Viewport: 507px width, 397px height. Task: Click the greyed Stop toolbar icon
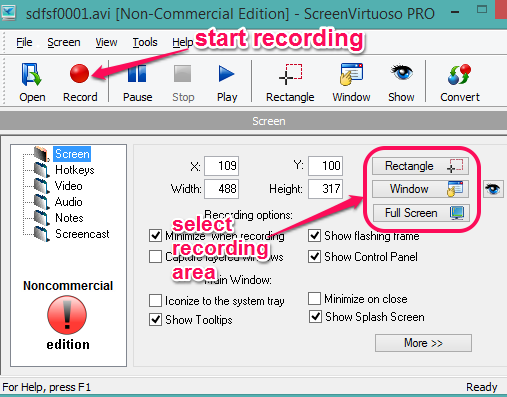(183, 83)
